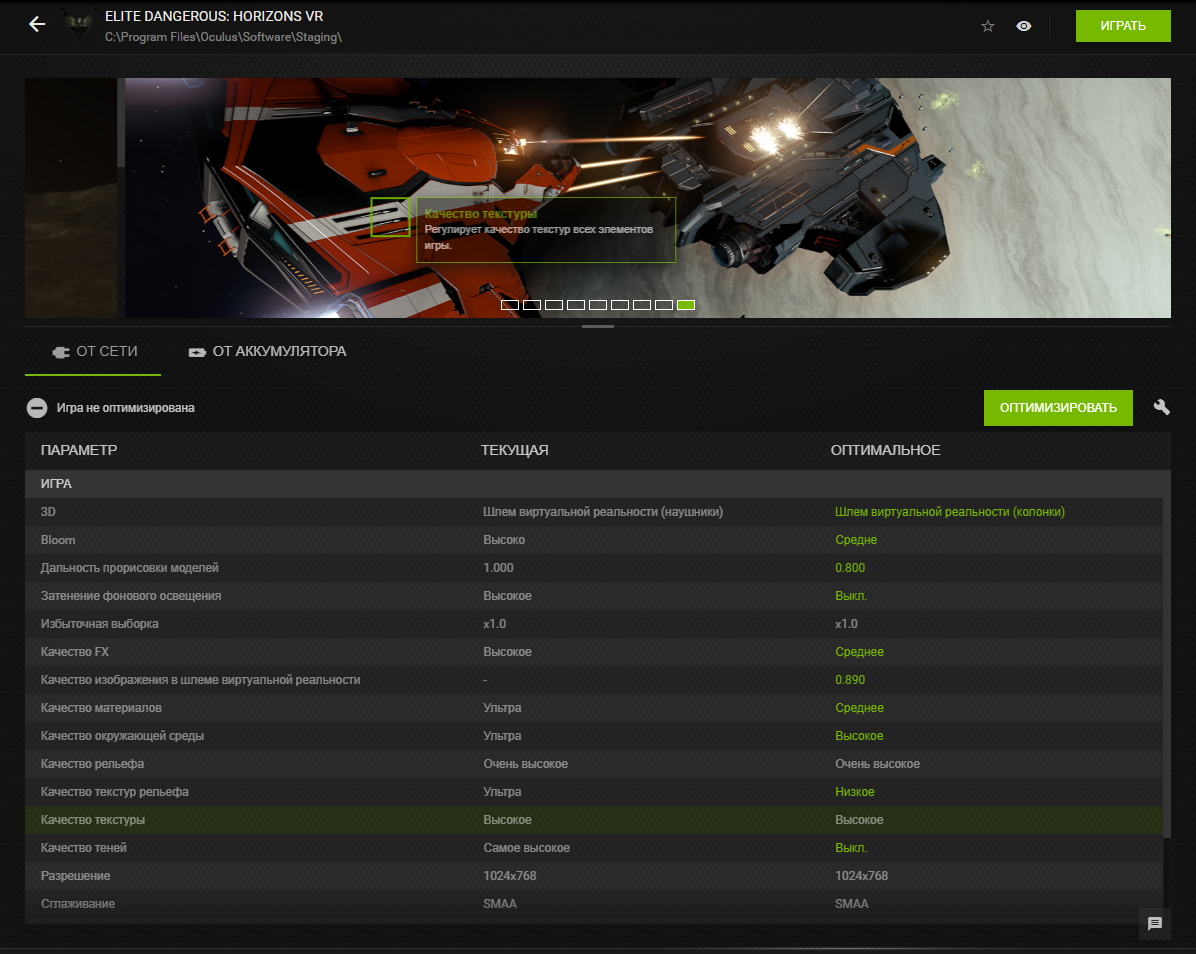Screen dimensions: 1196x954
Task: Click optimal value Шлем виртуальной реальности (колонки)
Action: click(950, 512)
